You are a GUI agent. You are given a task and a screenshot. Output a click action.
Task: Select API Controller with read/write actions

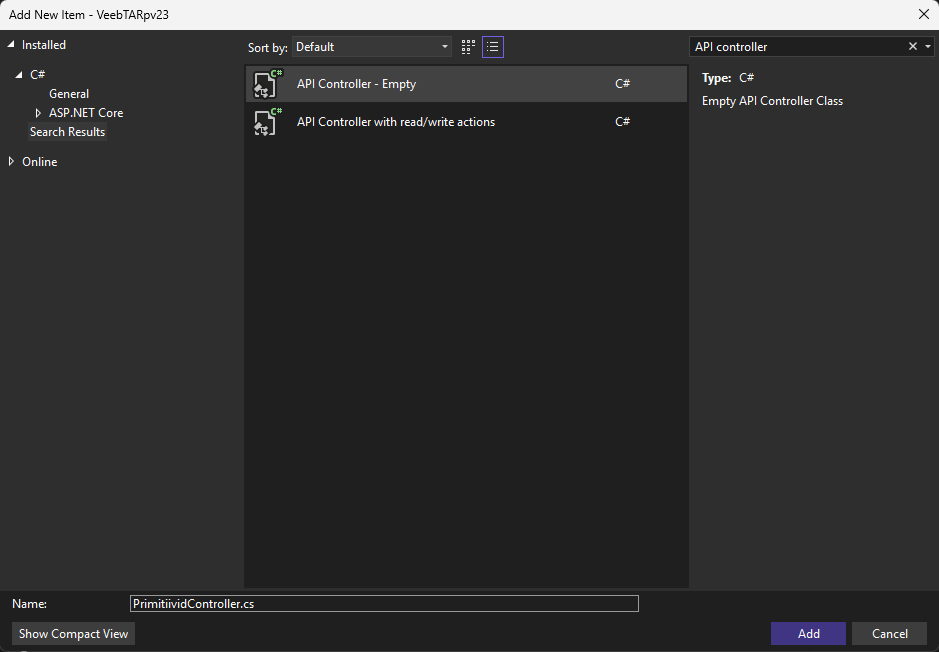point(396,122)
